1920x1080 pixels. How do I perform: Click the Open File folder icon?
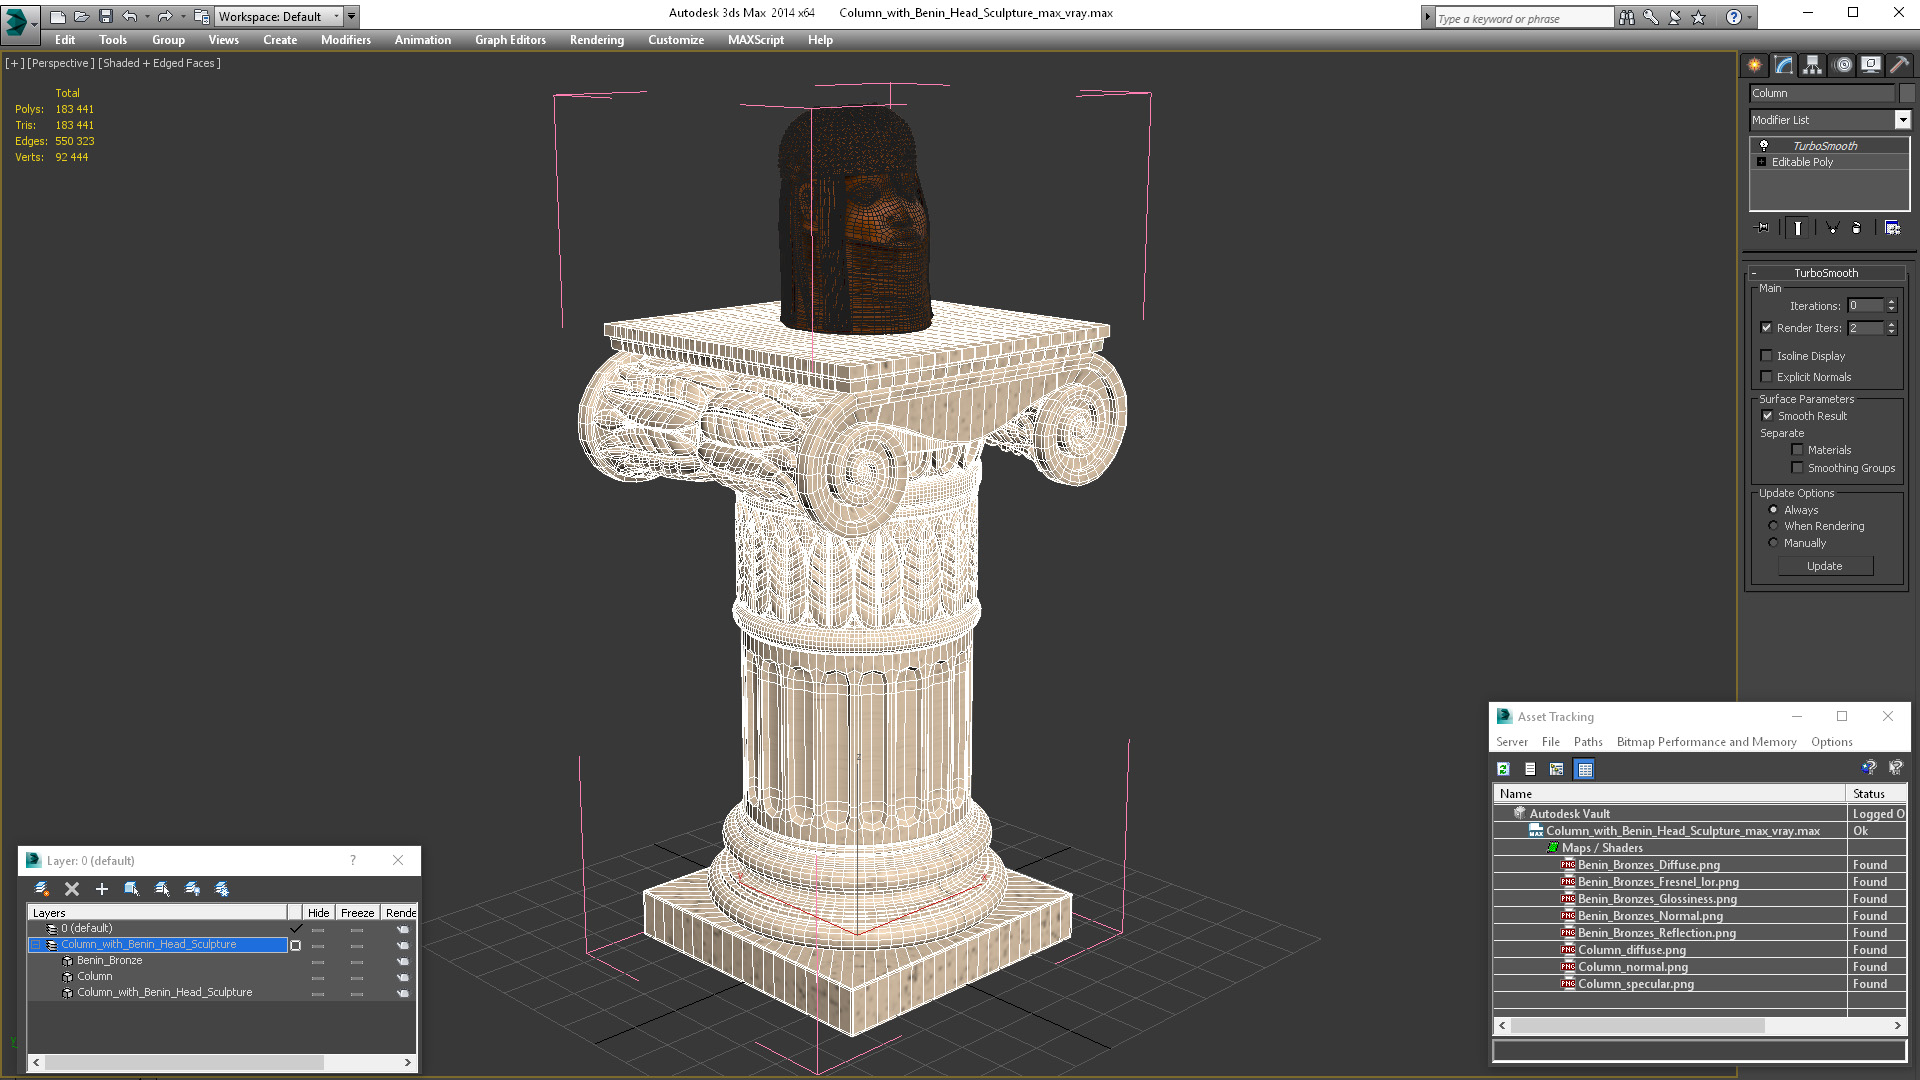(x=81, y=16)
